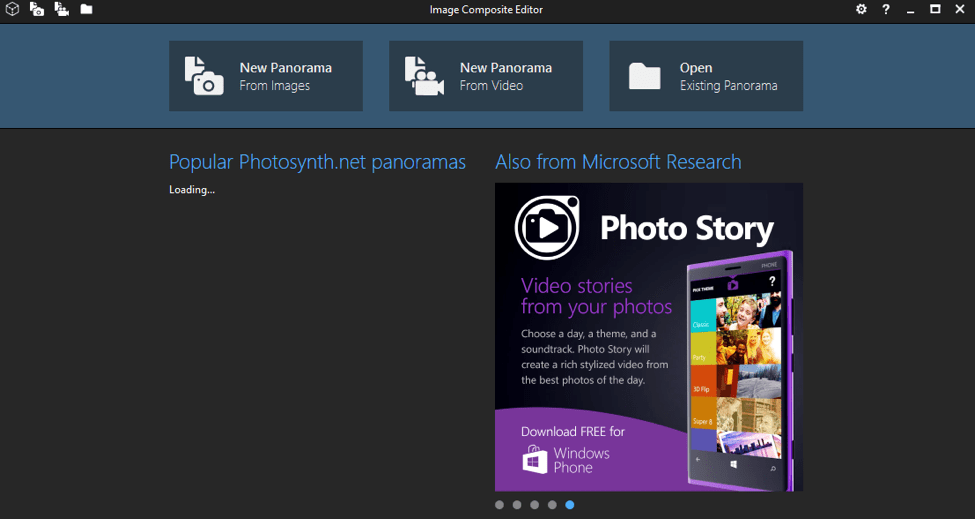
Task: Click the Image Composite Editor window title
Action: [486, 9]
